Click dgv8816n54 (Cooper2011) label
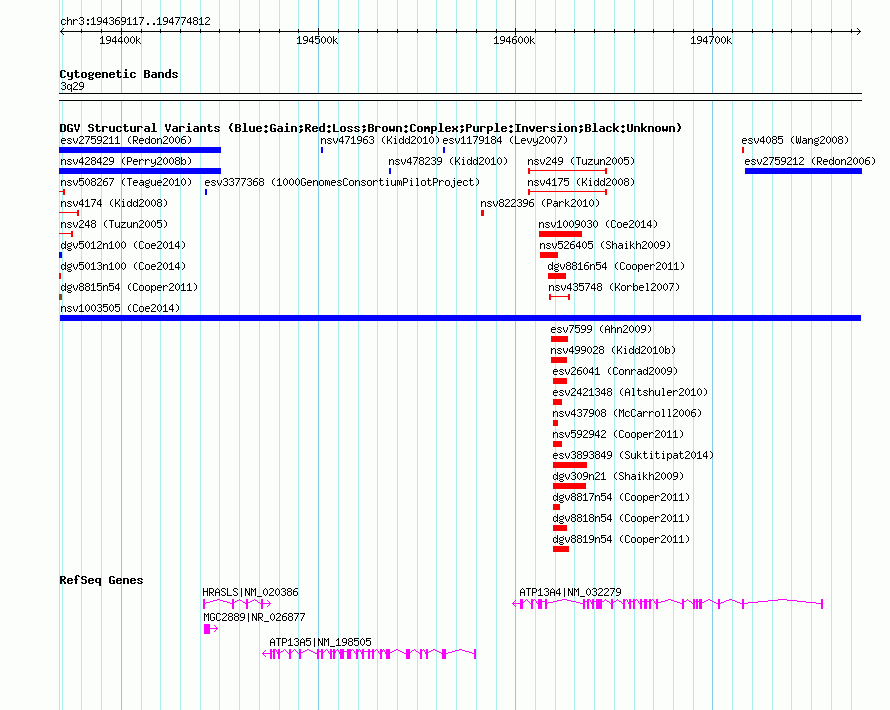890x710 pixels. (616, 266)
